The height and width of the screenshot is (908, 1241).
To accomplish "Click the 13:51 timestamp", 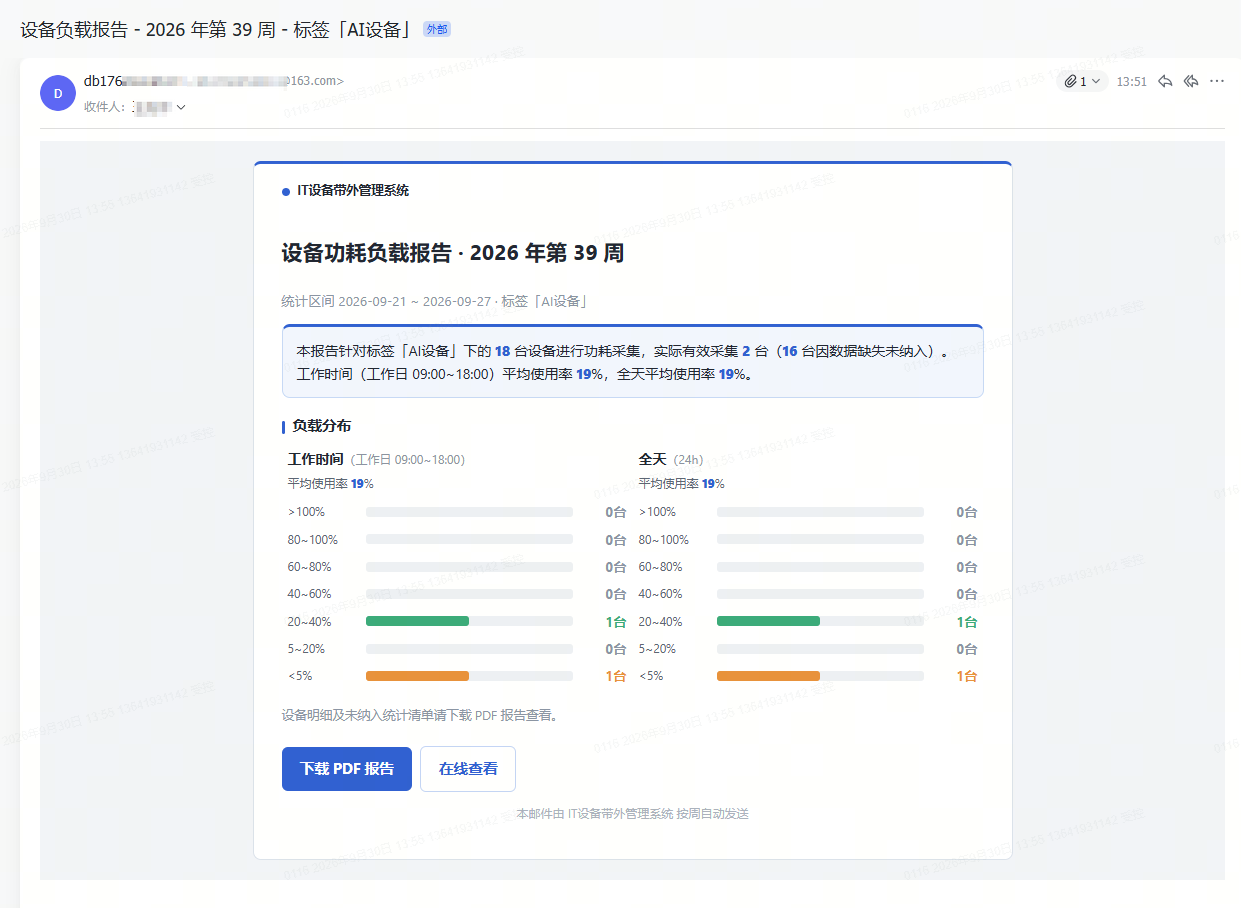I will [1132, 82].
